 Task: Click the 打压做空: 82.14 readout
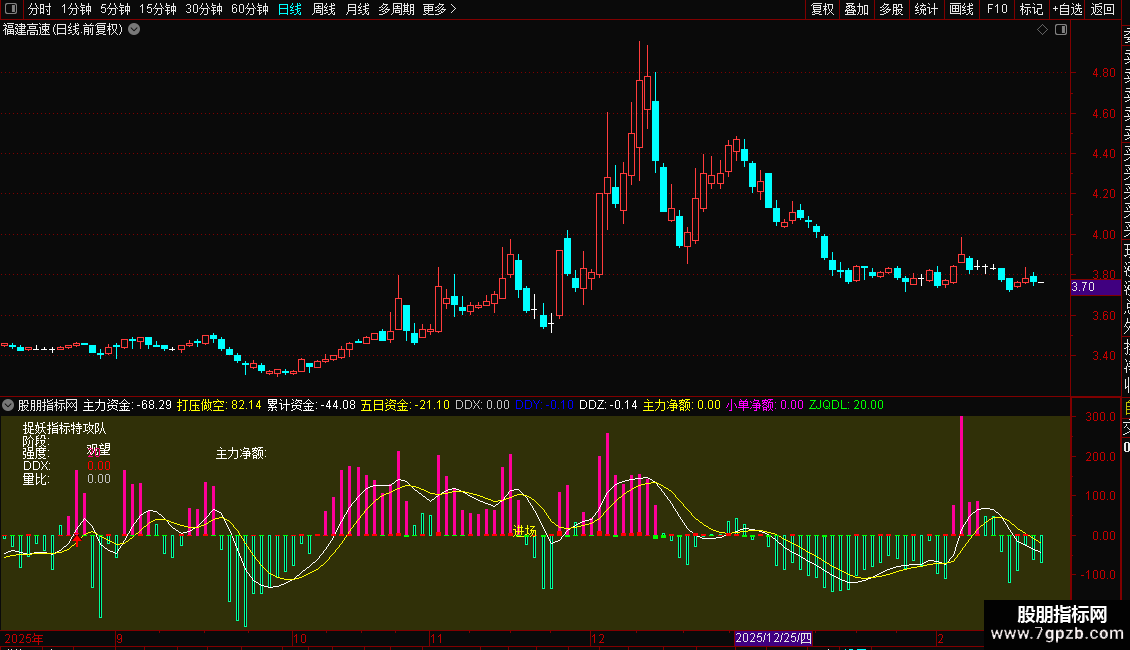[219, 405]
